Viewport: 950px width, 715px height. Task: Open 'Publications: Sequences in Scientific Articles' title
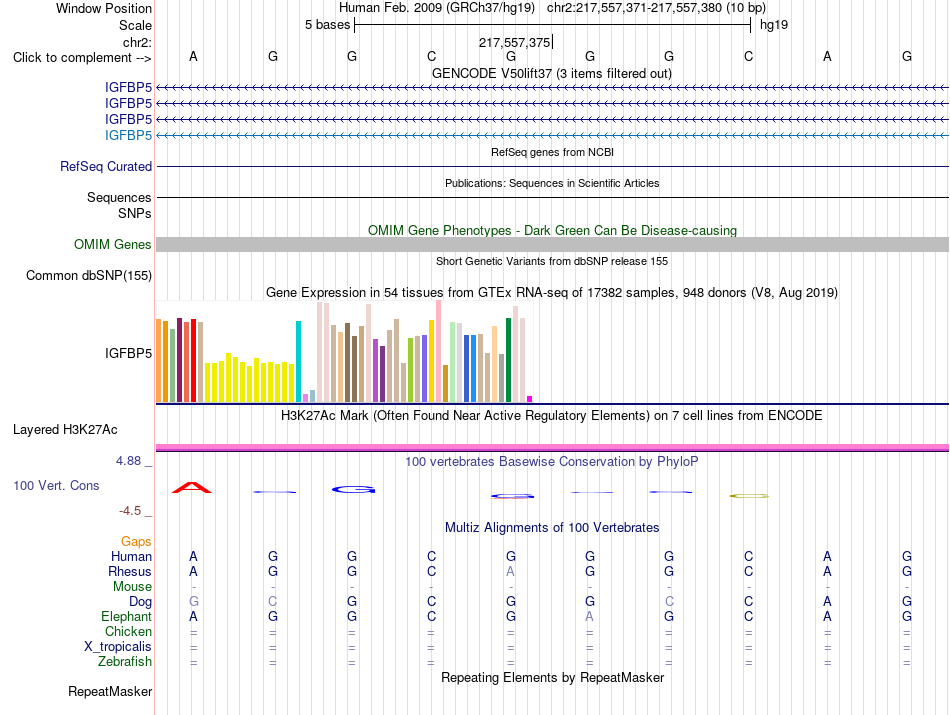click(x=552, y=184)
